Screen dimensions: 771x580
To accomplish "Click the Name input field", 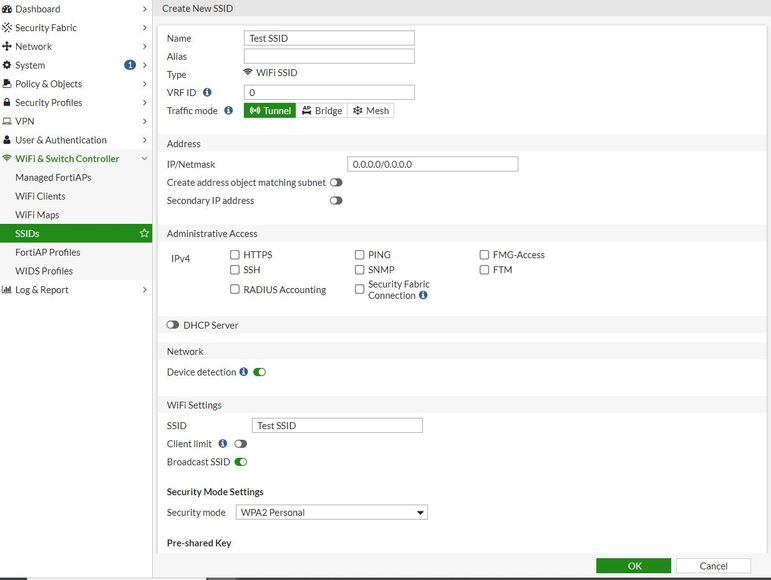I will pyautogui.click(x=329, y=38).
